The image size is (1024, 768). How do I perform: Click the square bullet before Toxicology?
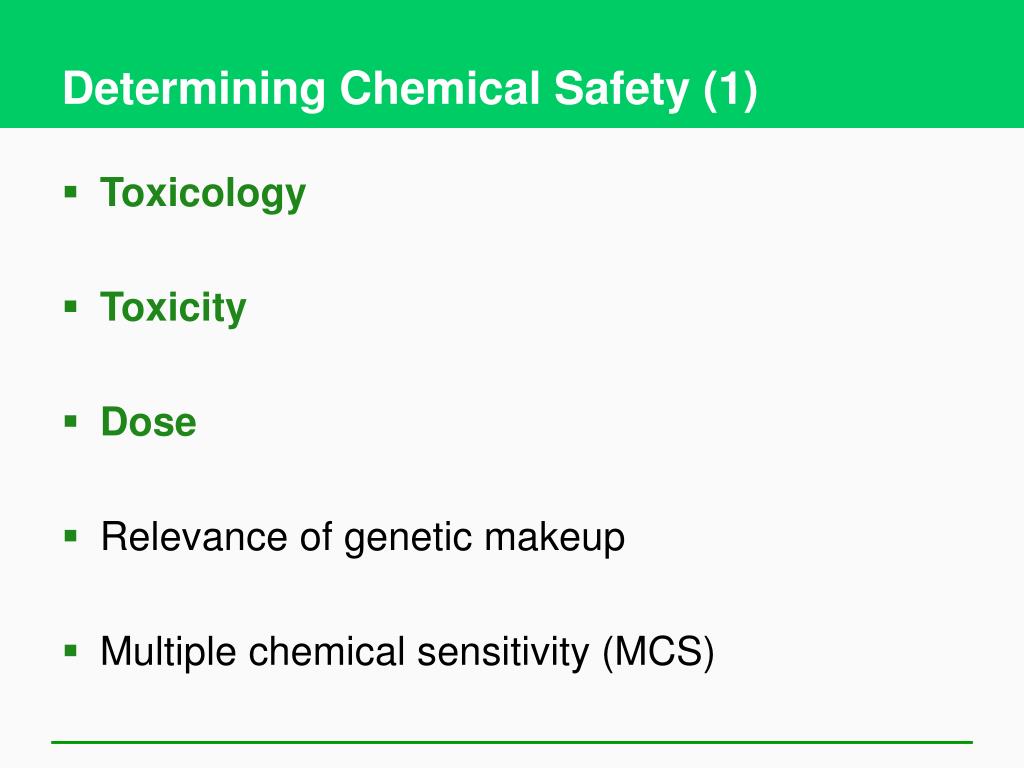(x=71, y=192)
